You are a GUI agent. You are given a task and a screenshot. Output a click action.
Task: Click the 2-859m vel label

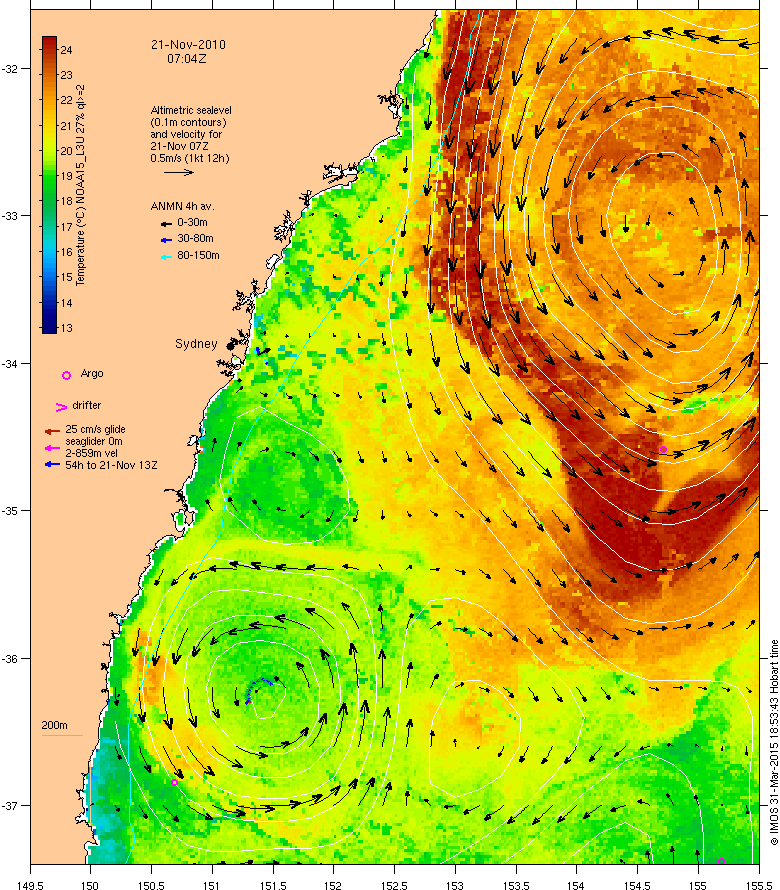tap(91, 454)
